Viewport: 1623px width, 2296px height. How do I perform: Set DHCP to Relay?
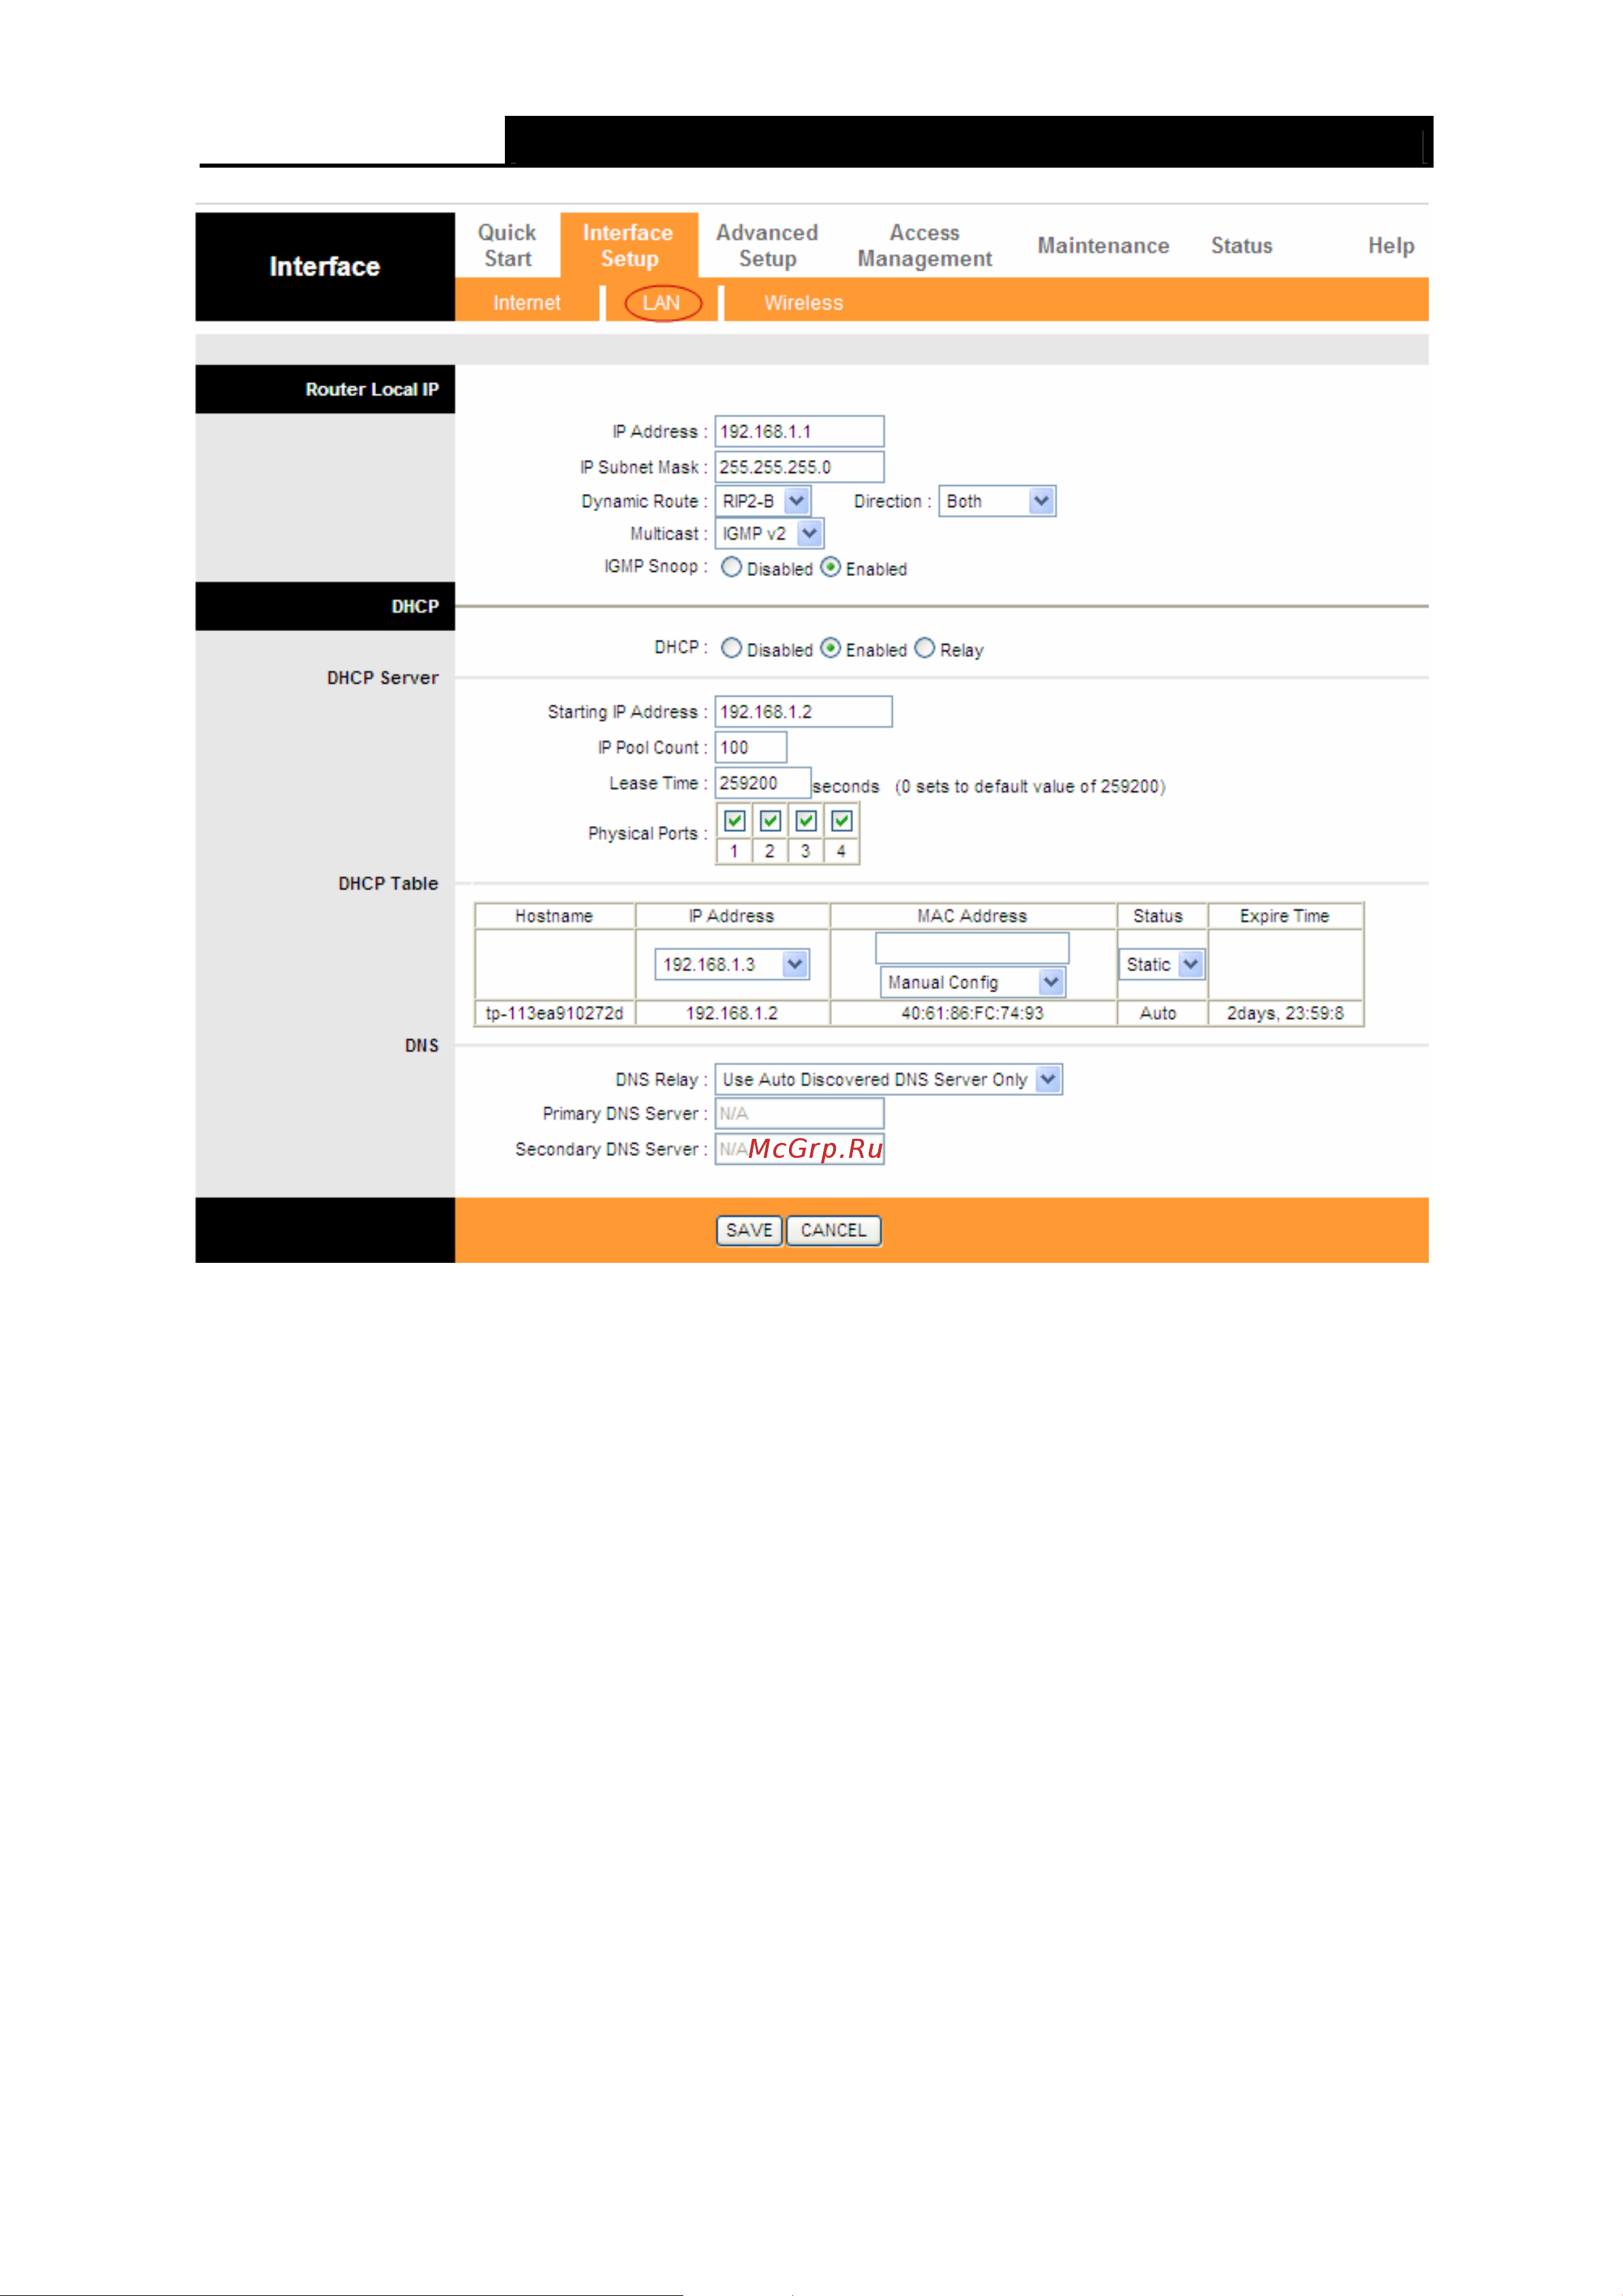[925, 648]
